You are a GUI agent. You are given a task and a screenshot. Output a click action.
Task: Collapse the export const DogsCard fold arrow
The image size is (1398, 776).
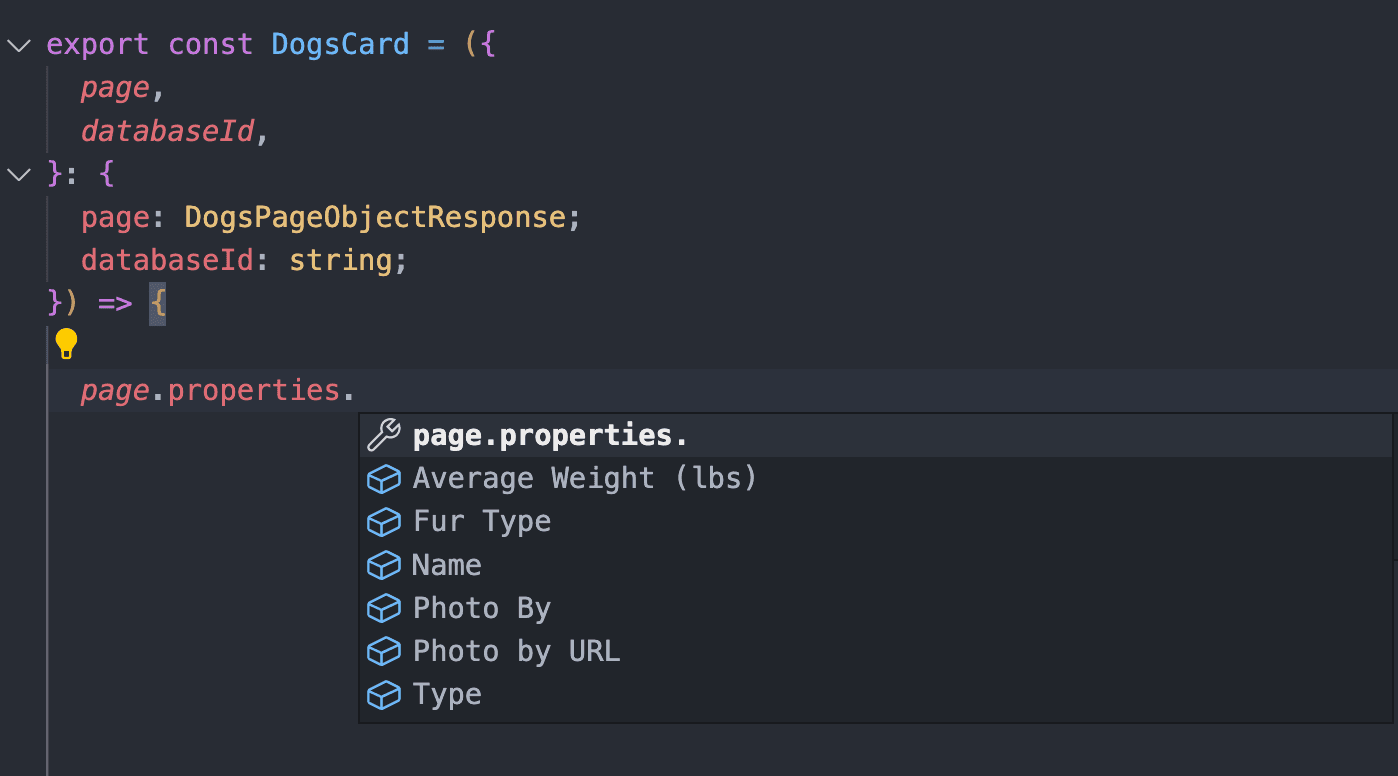(19, 46)
